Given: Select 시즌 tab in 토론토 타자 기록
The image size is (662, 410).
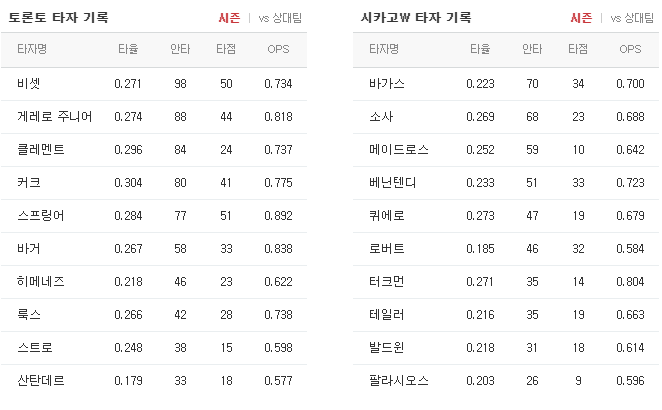Looking at the screenshot, I should [x=229, y=18].
